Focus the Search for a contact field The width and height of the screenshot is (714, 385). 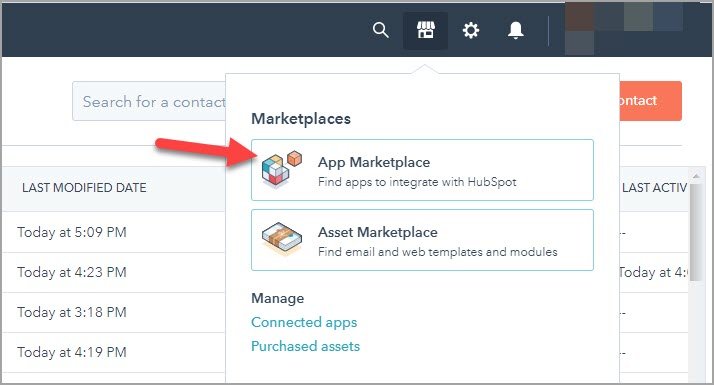pos(149,101)
